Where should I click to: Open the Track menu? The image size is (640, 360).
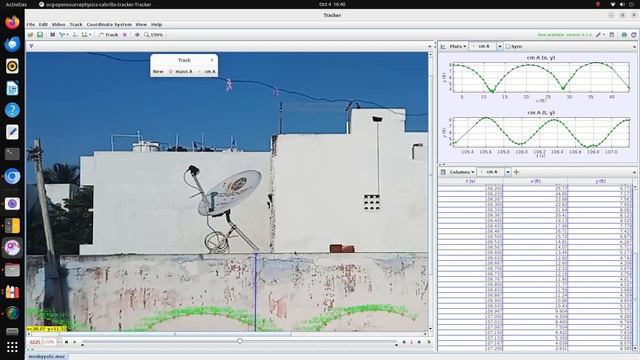point(76,24)
